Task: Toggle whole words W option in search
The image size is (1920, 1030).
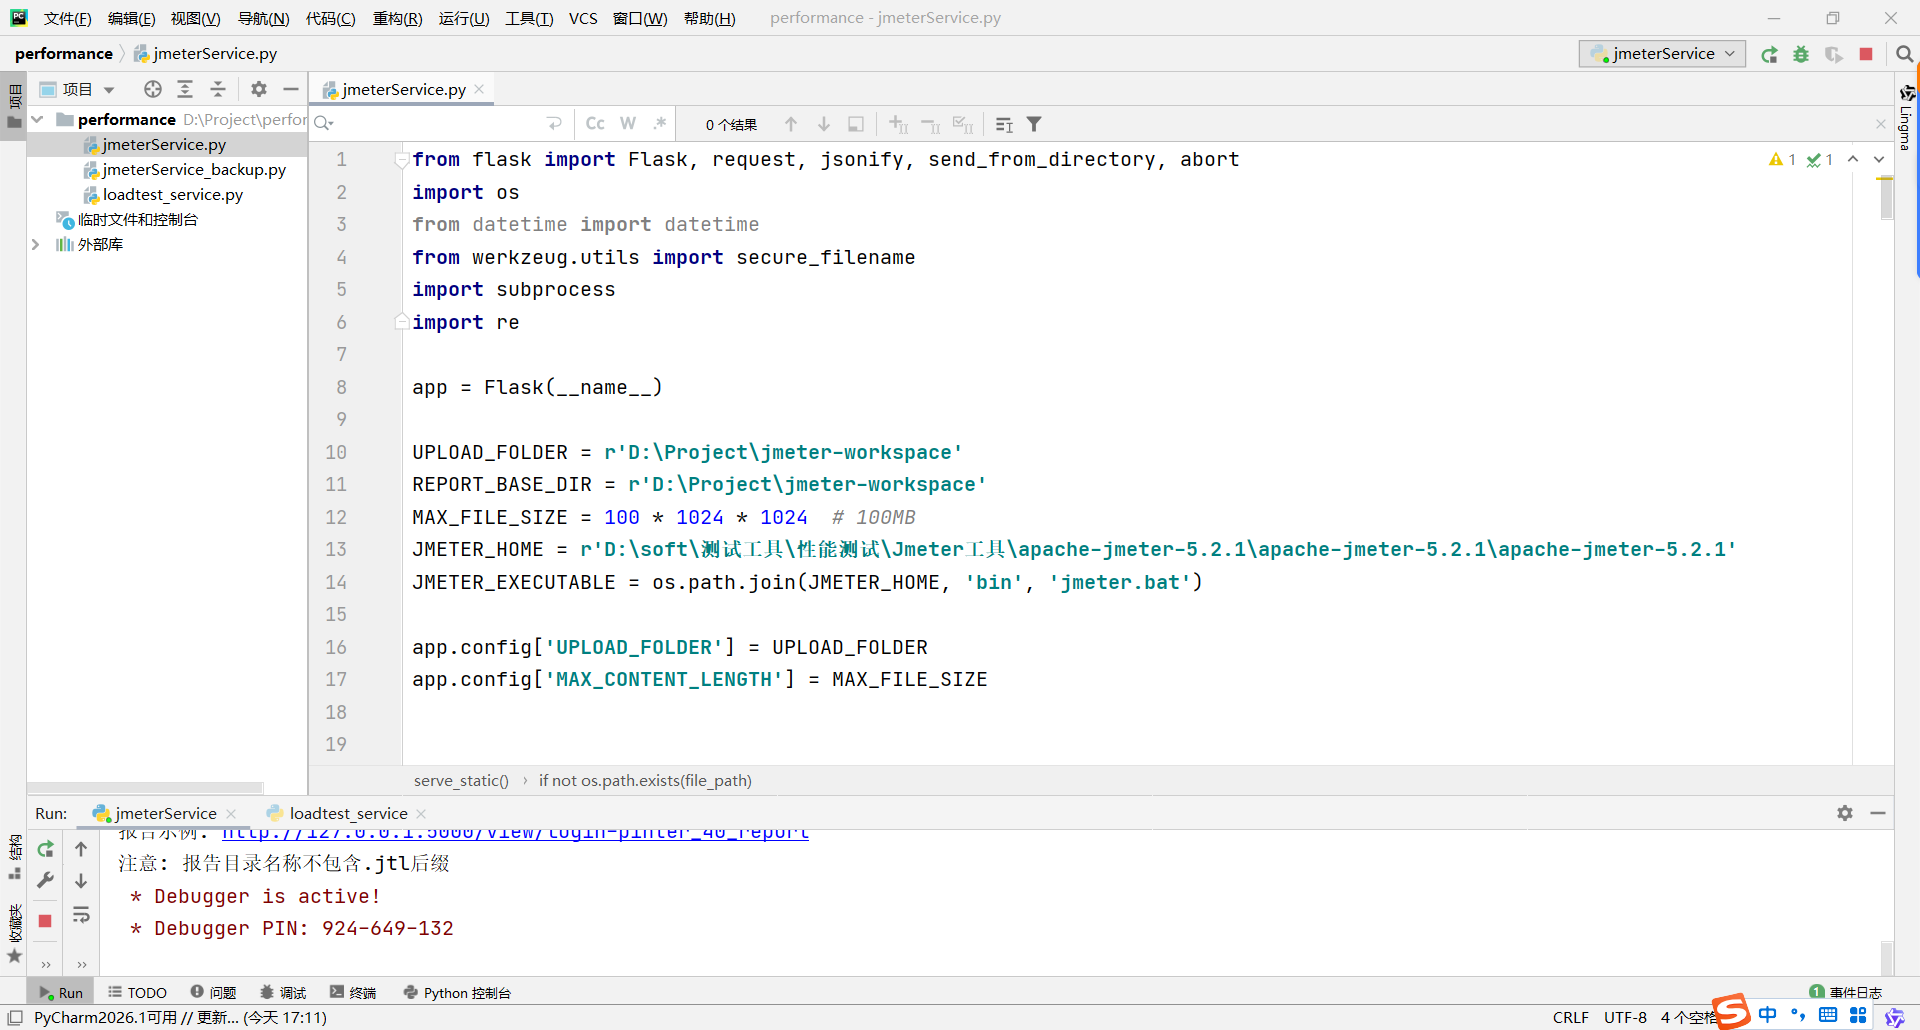Action: coord(628,123)
